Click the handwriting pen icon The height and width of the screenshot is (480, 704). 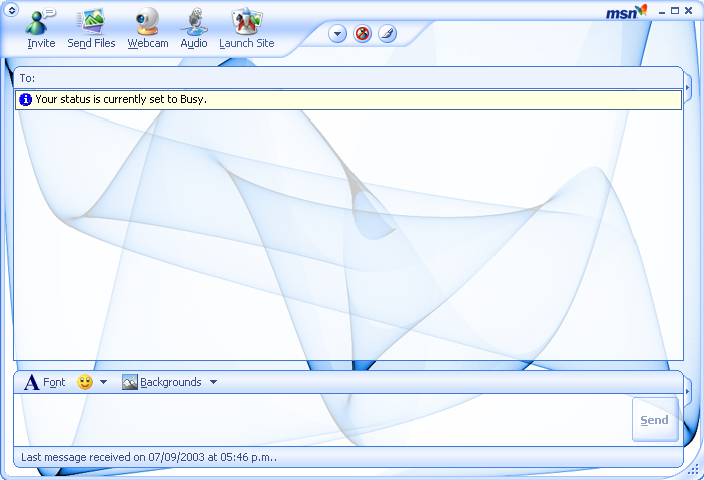[387, 34]
